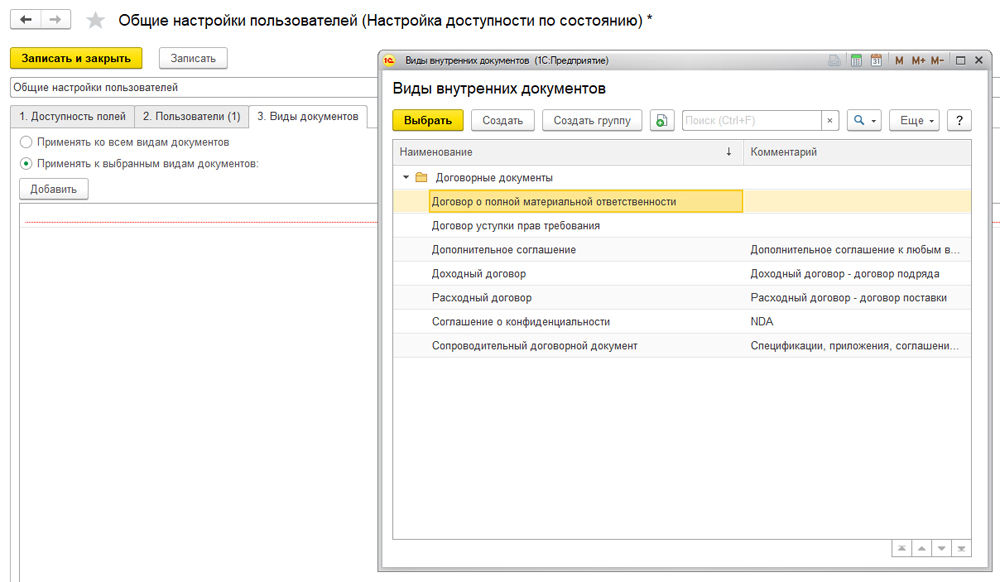Select 'Применять к выбранным видам документов' radio button
Viewport: 1000px width, 582px height.
(27, 163)
